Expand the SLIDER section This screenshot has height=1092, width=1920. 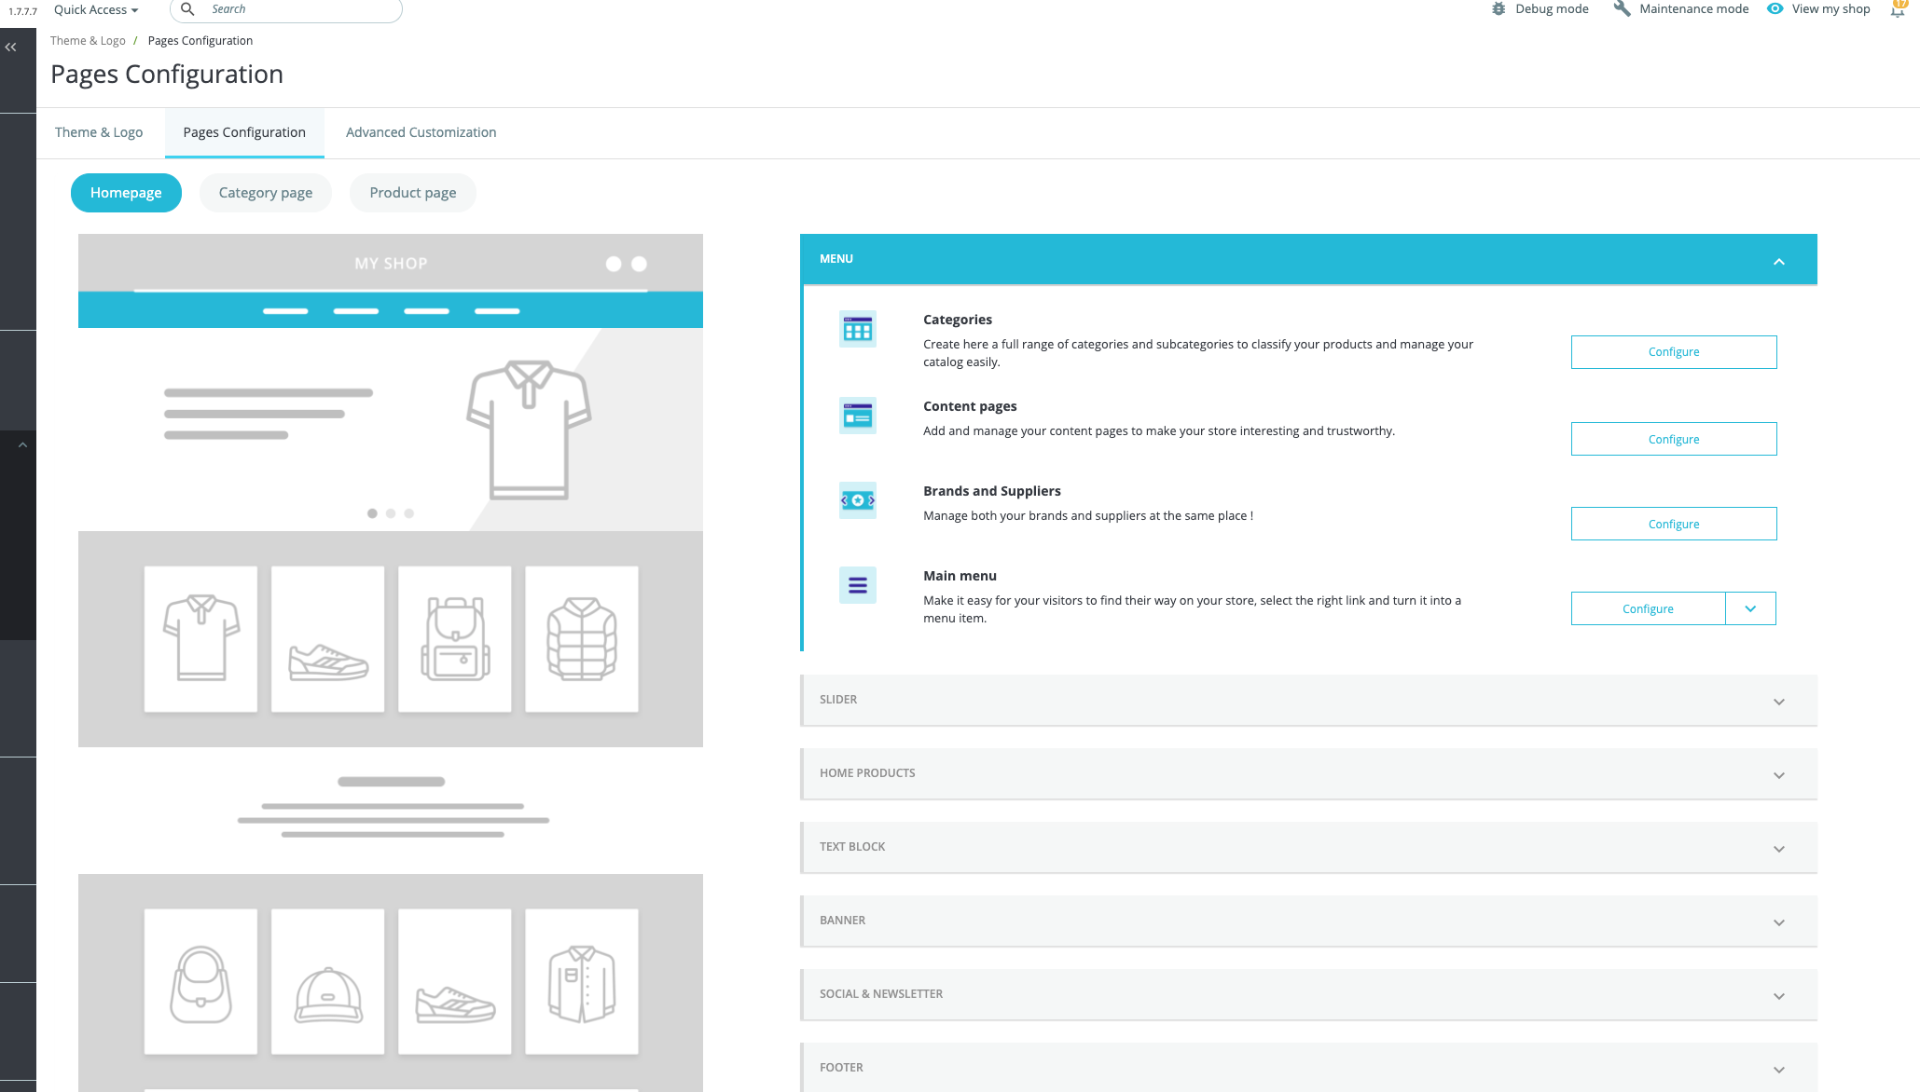1308,700
